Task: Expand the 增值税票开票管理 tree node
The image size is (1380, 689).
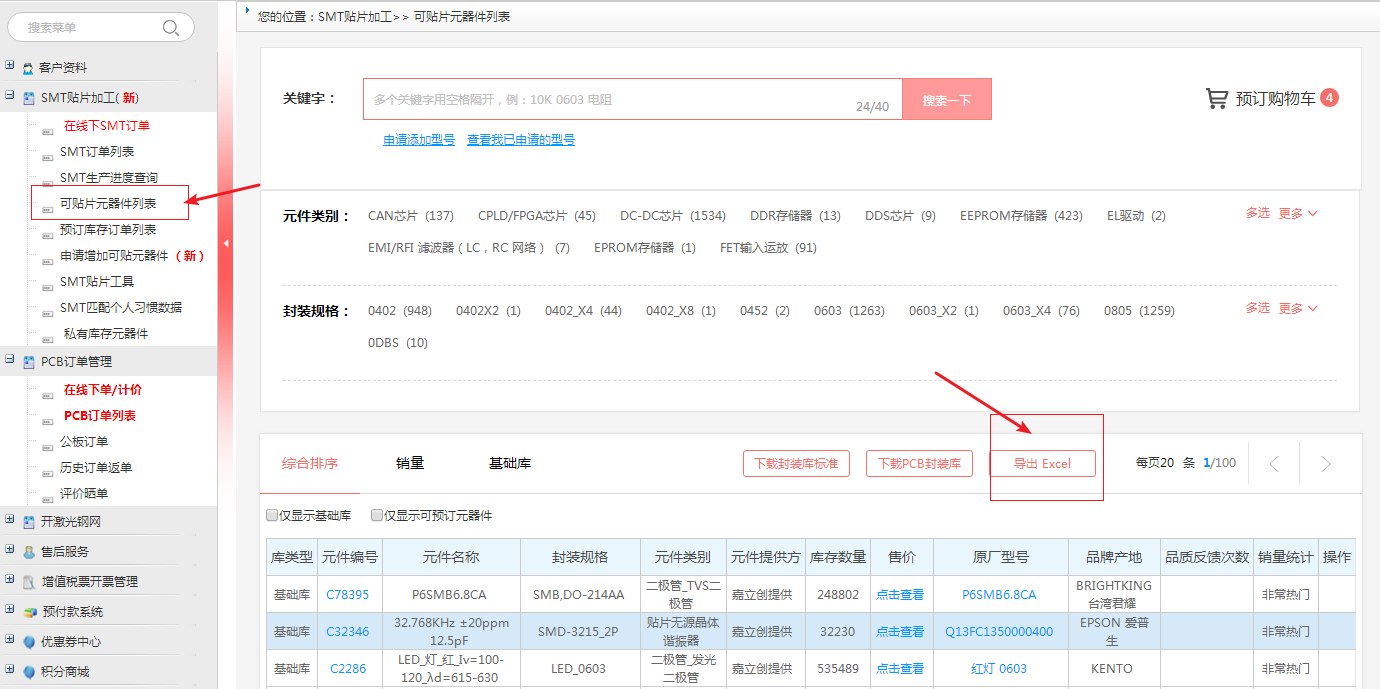Action: point(9,580)
